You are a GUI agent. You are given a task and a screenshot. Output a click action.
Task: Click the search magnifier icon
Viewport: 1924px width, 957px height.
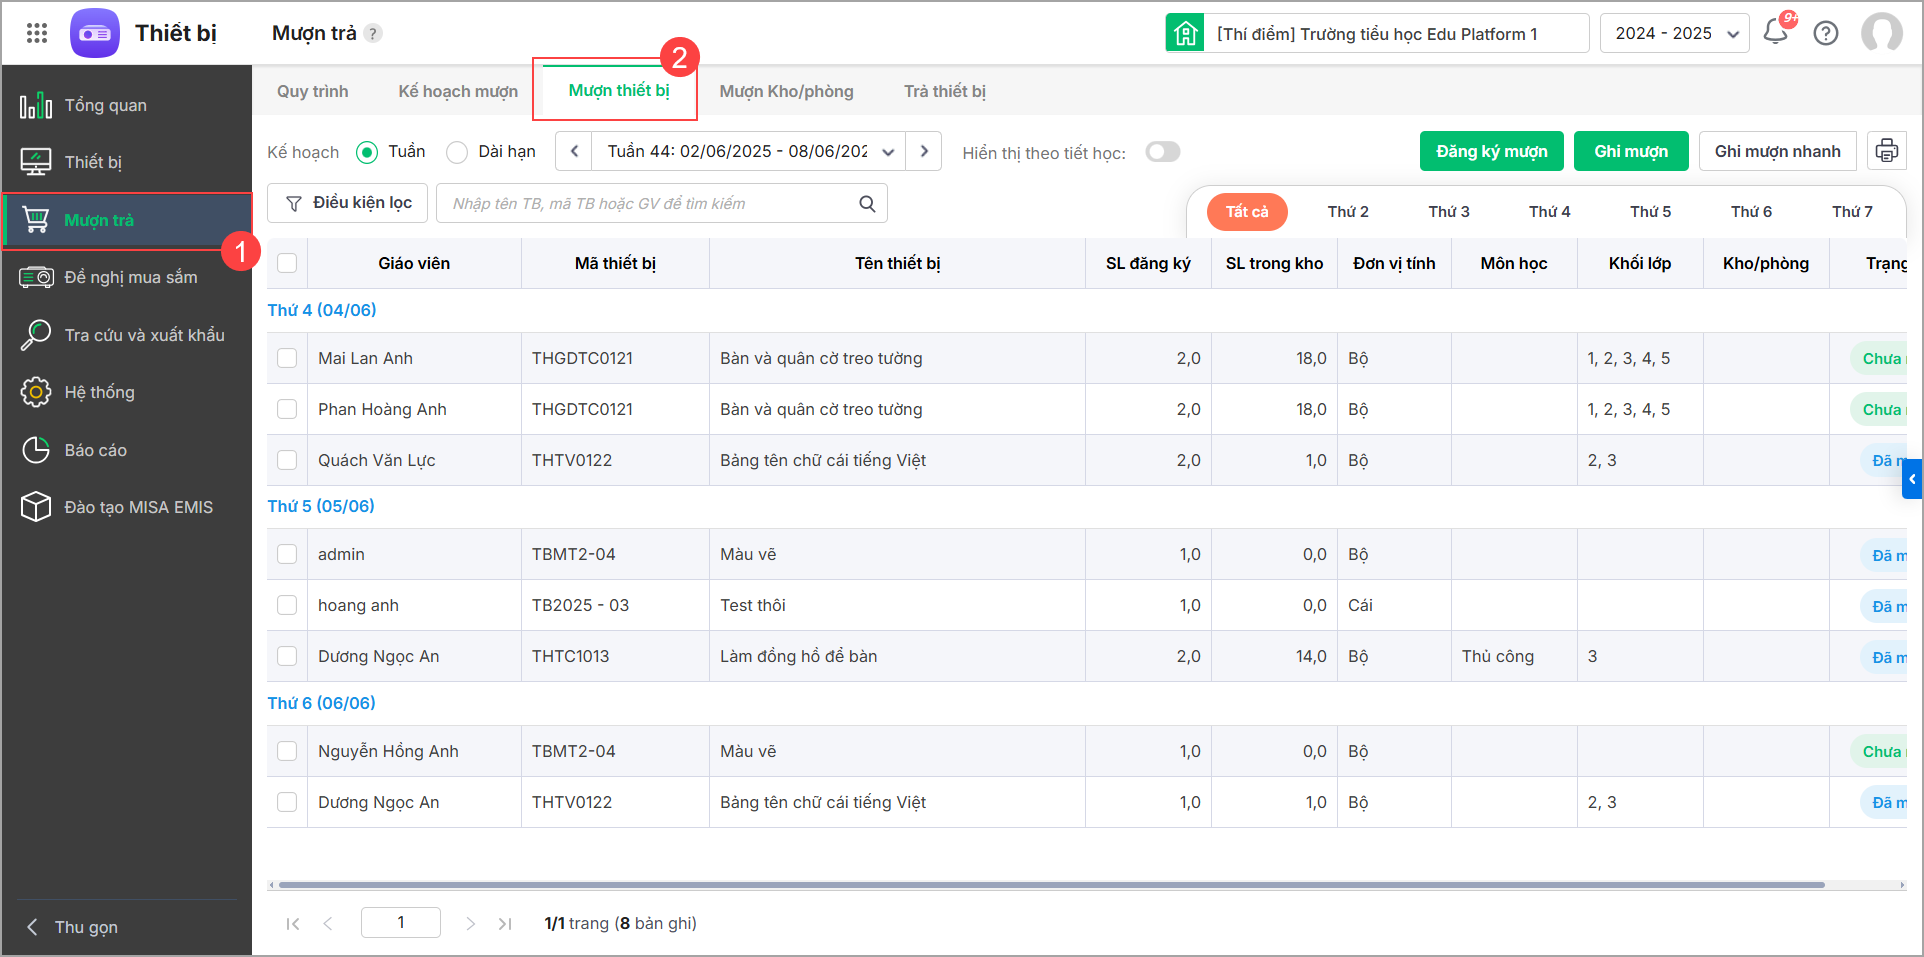867,204
